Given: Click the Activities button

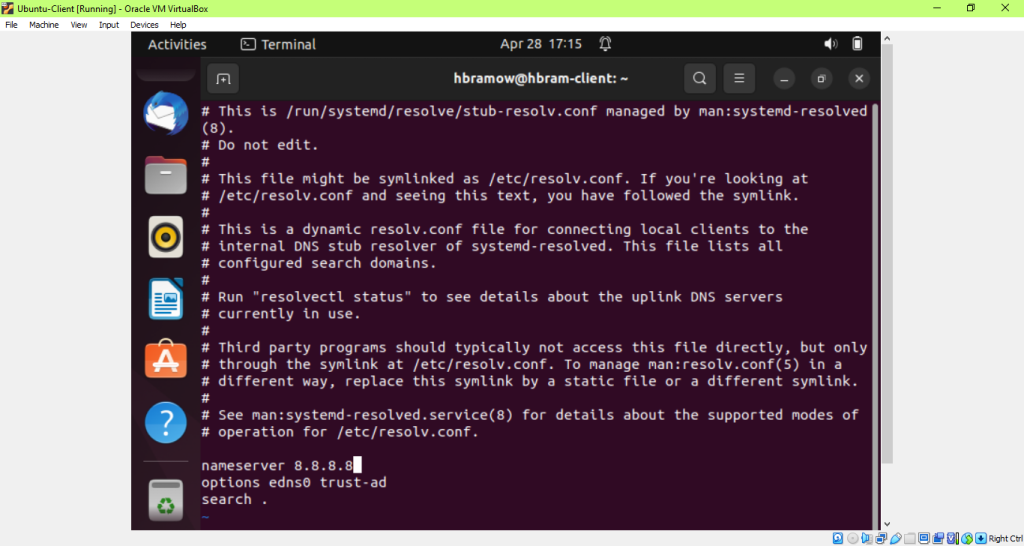Looking at the screenshot, I should tap(177, 44).
